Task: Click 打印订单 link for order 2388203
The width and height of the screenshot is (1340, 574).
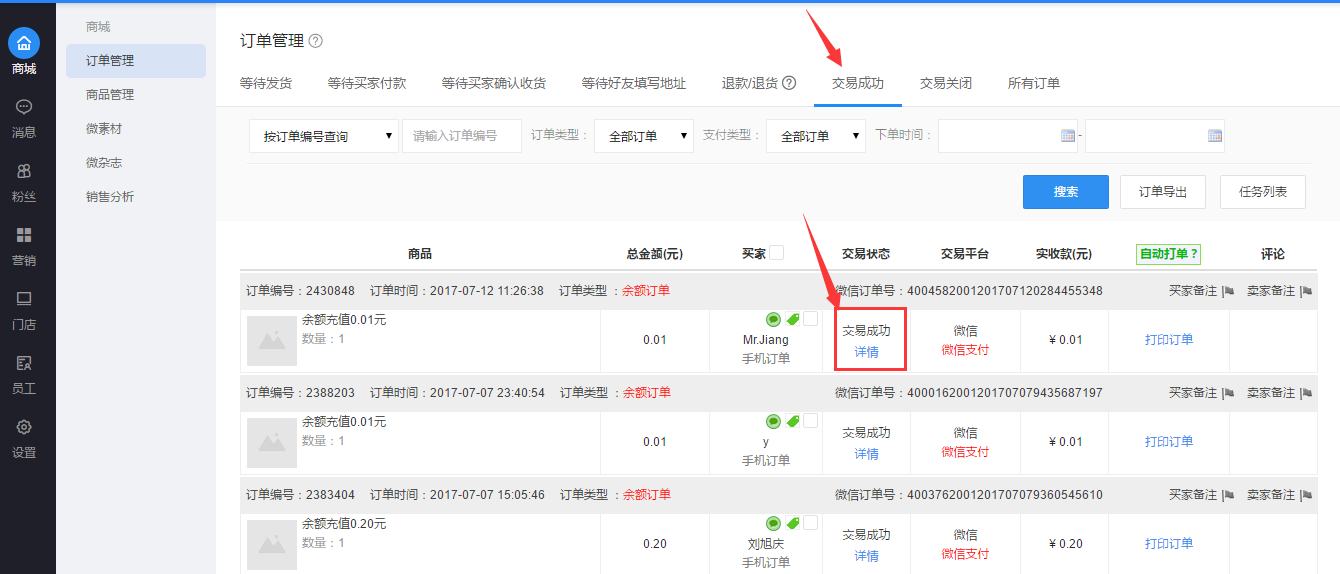Action: click(x=1169, y=441)
